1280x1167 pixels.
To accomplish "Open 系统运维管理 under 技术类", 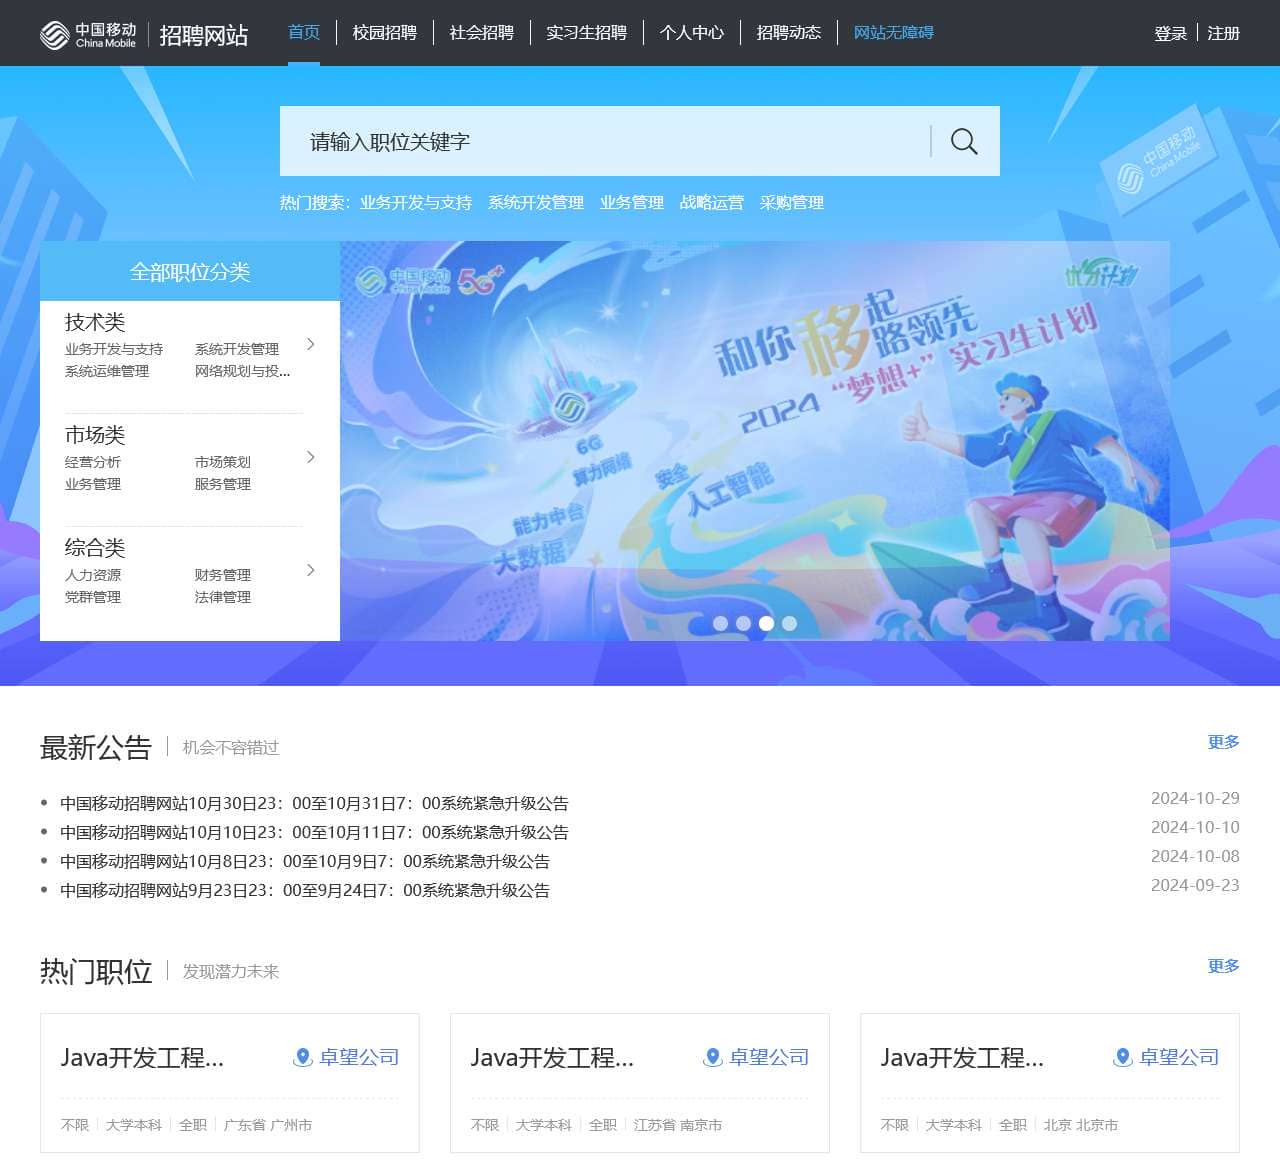I will [x=107, y=371].
